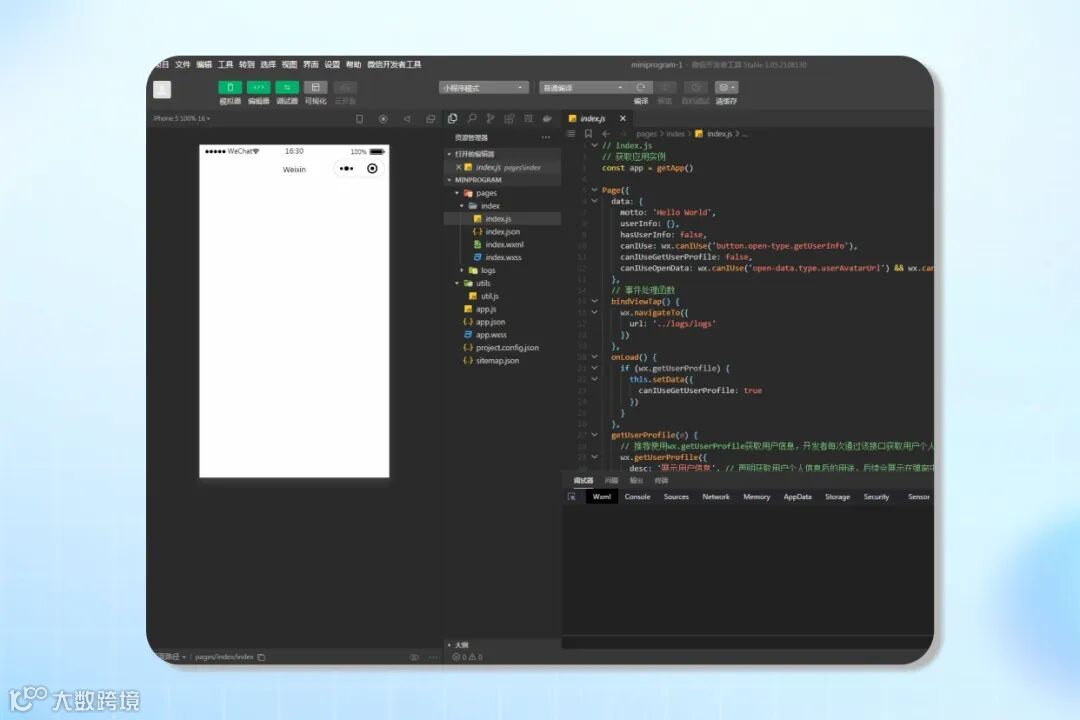1080x720 pixels.
Task: Click the 清缓存 clear cache button
Action: 726,88
